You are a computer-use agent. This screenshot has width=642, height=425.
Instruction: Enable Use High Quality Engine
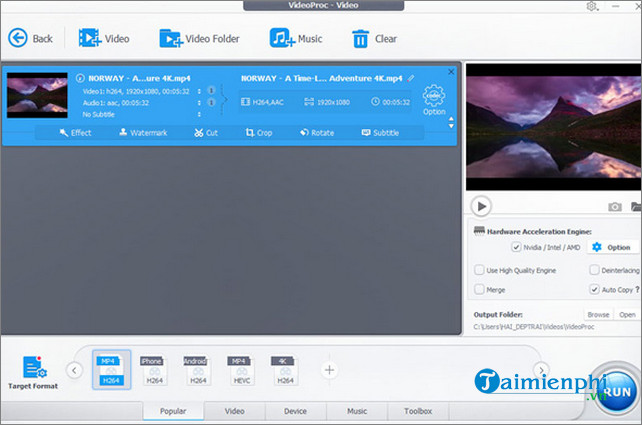[x=479, y=270]
